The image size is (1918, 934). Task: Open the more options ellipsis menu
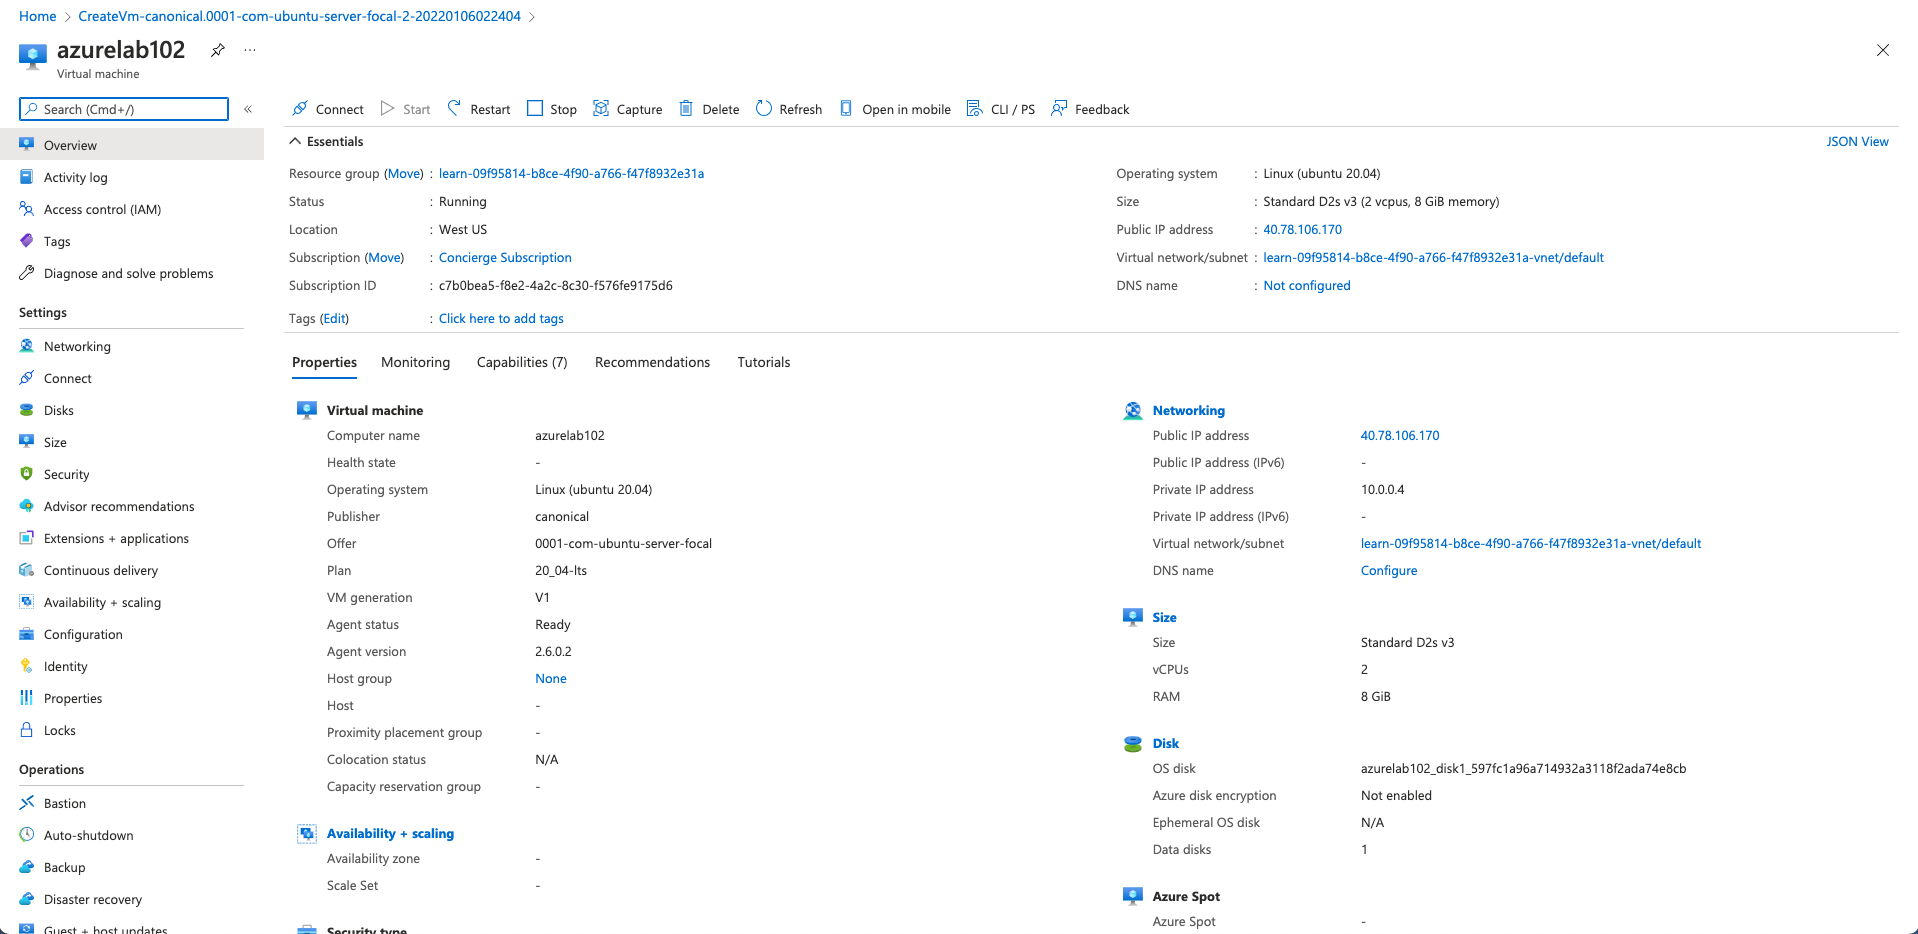coord(250,50)
